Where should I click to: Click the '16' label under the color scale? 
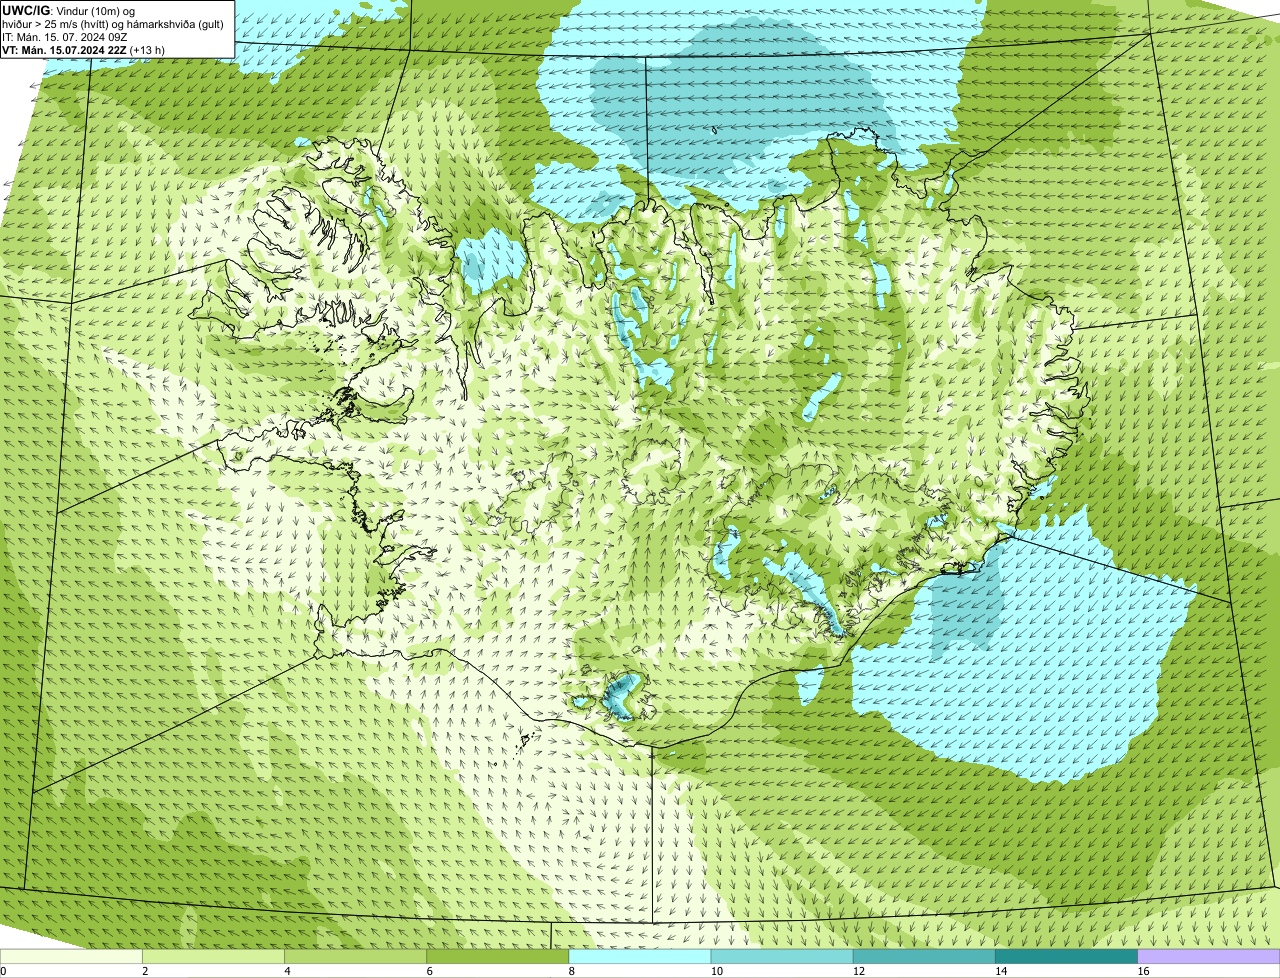[1142, 971]
